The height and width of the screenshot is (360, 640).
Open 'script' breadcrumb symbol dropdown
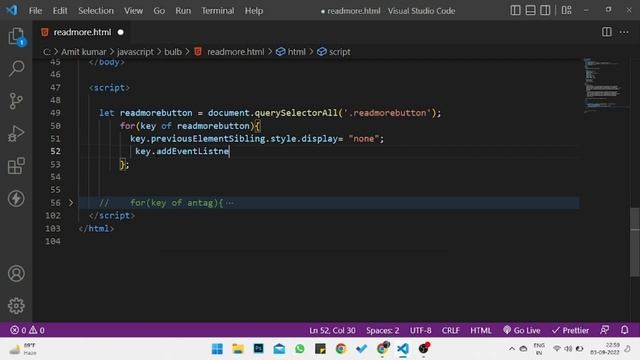(334, 52)
